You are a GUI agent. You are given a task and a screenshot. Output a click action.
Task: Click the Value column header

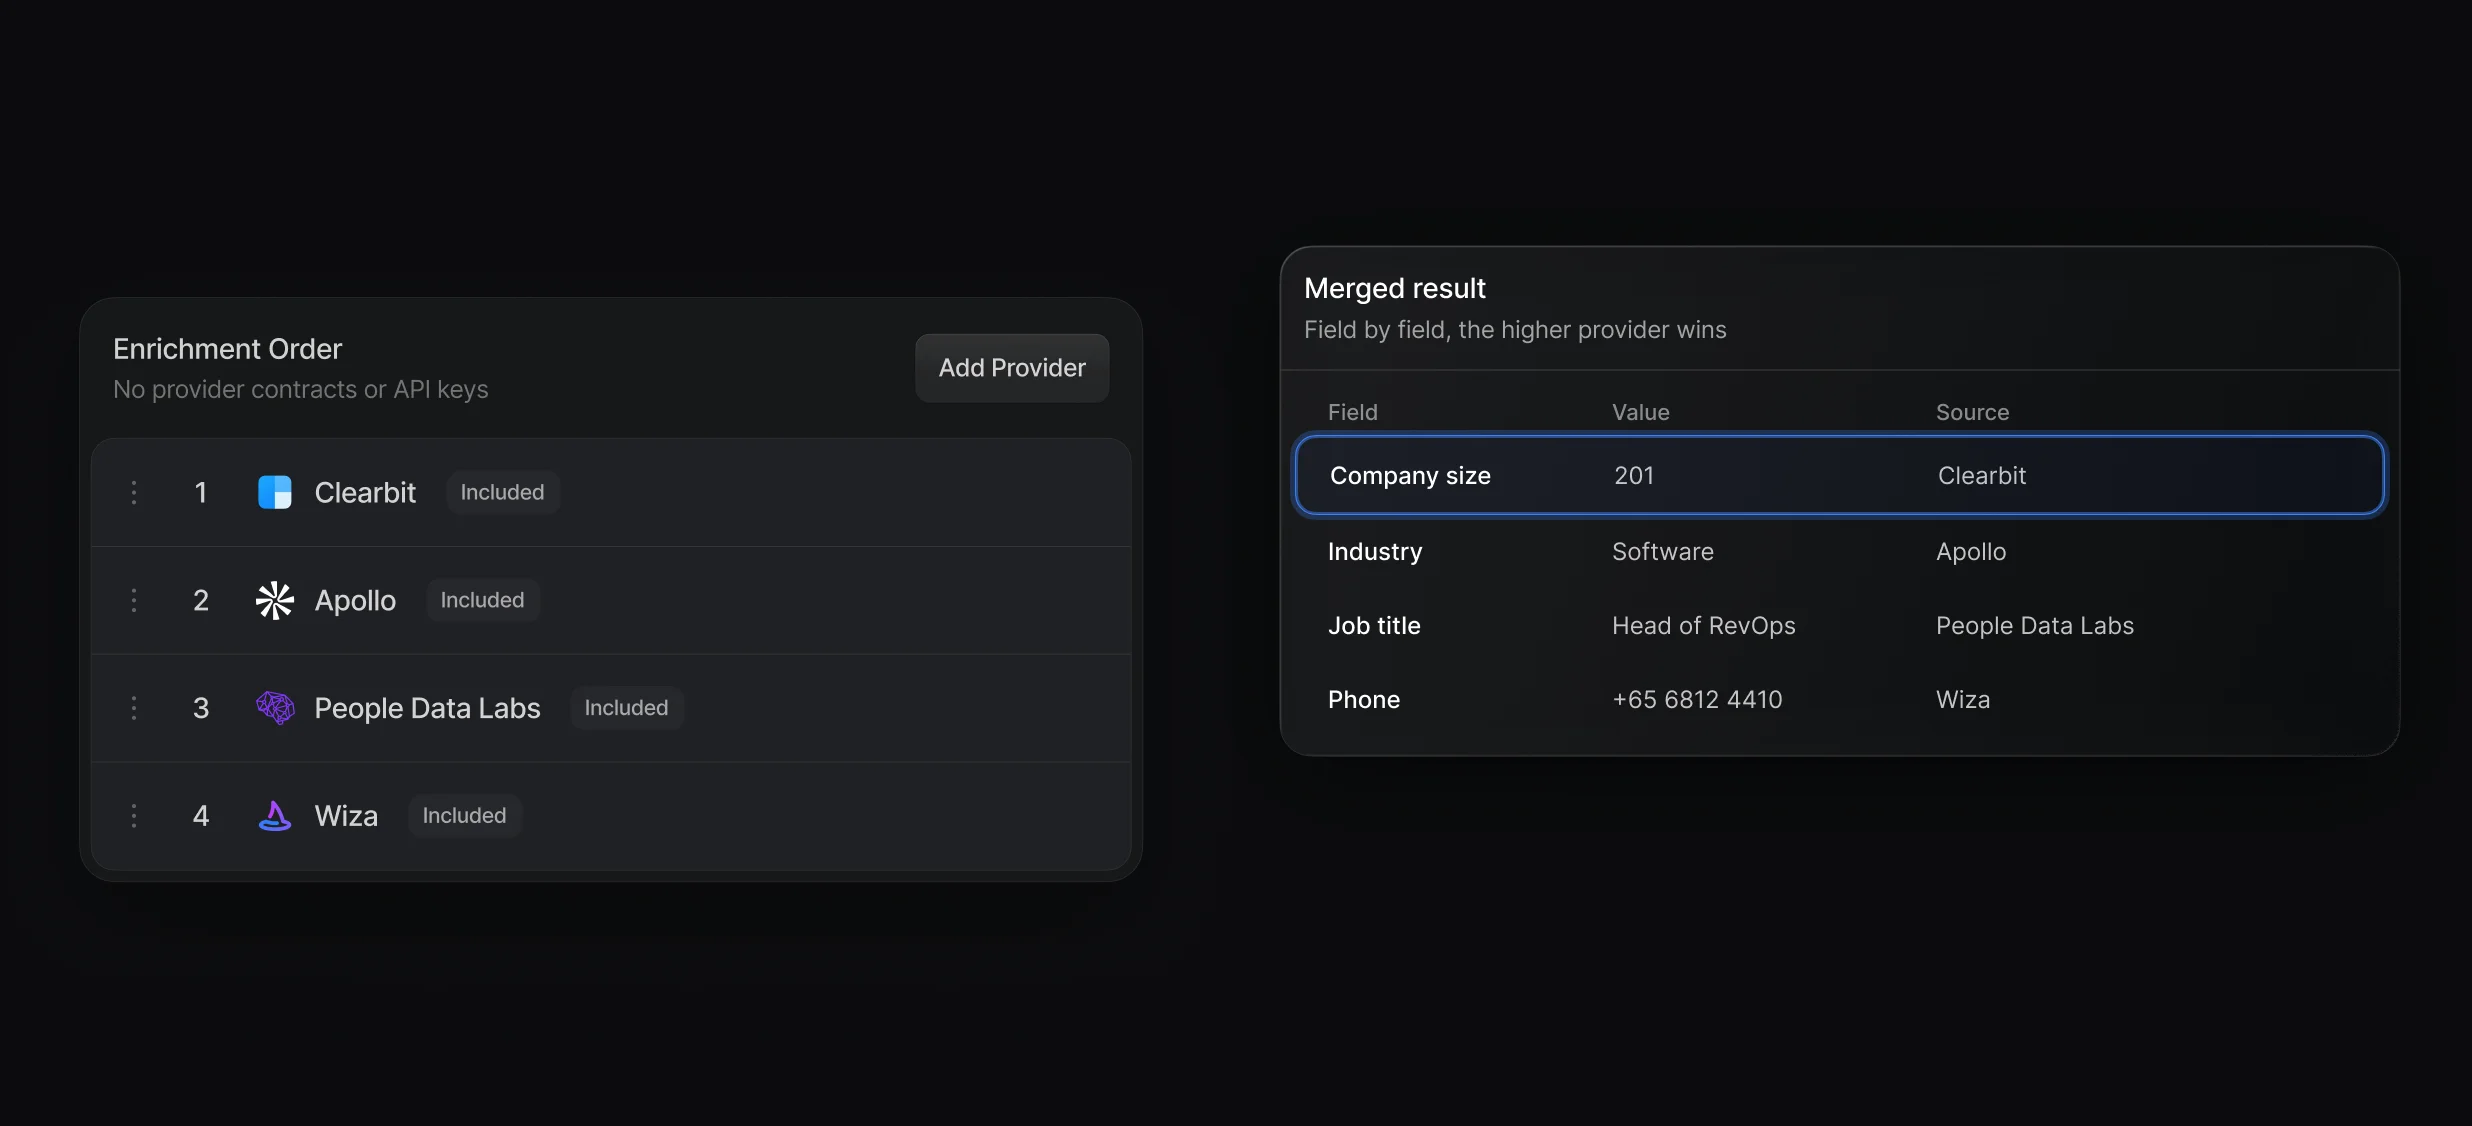coord(1640,412)
